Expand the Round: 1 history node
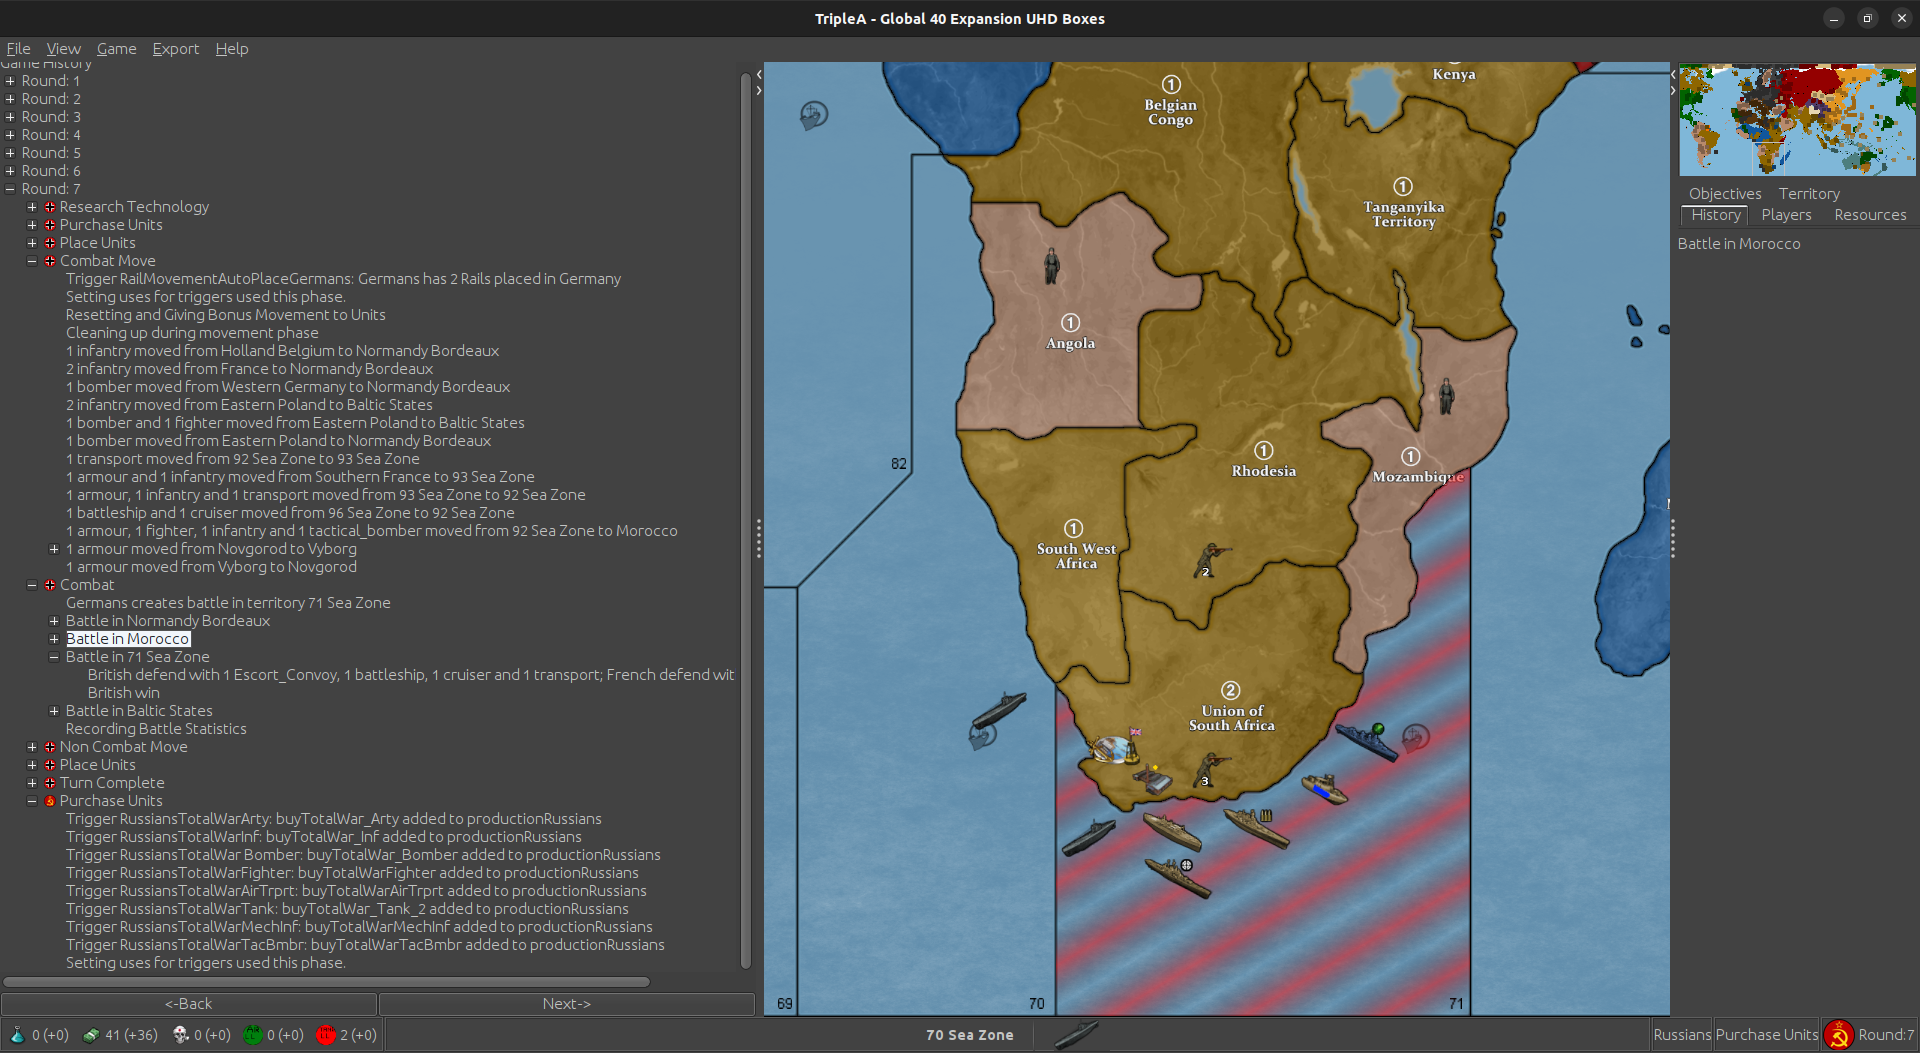1920x1053 pixels. 10,81
